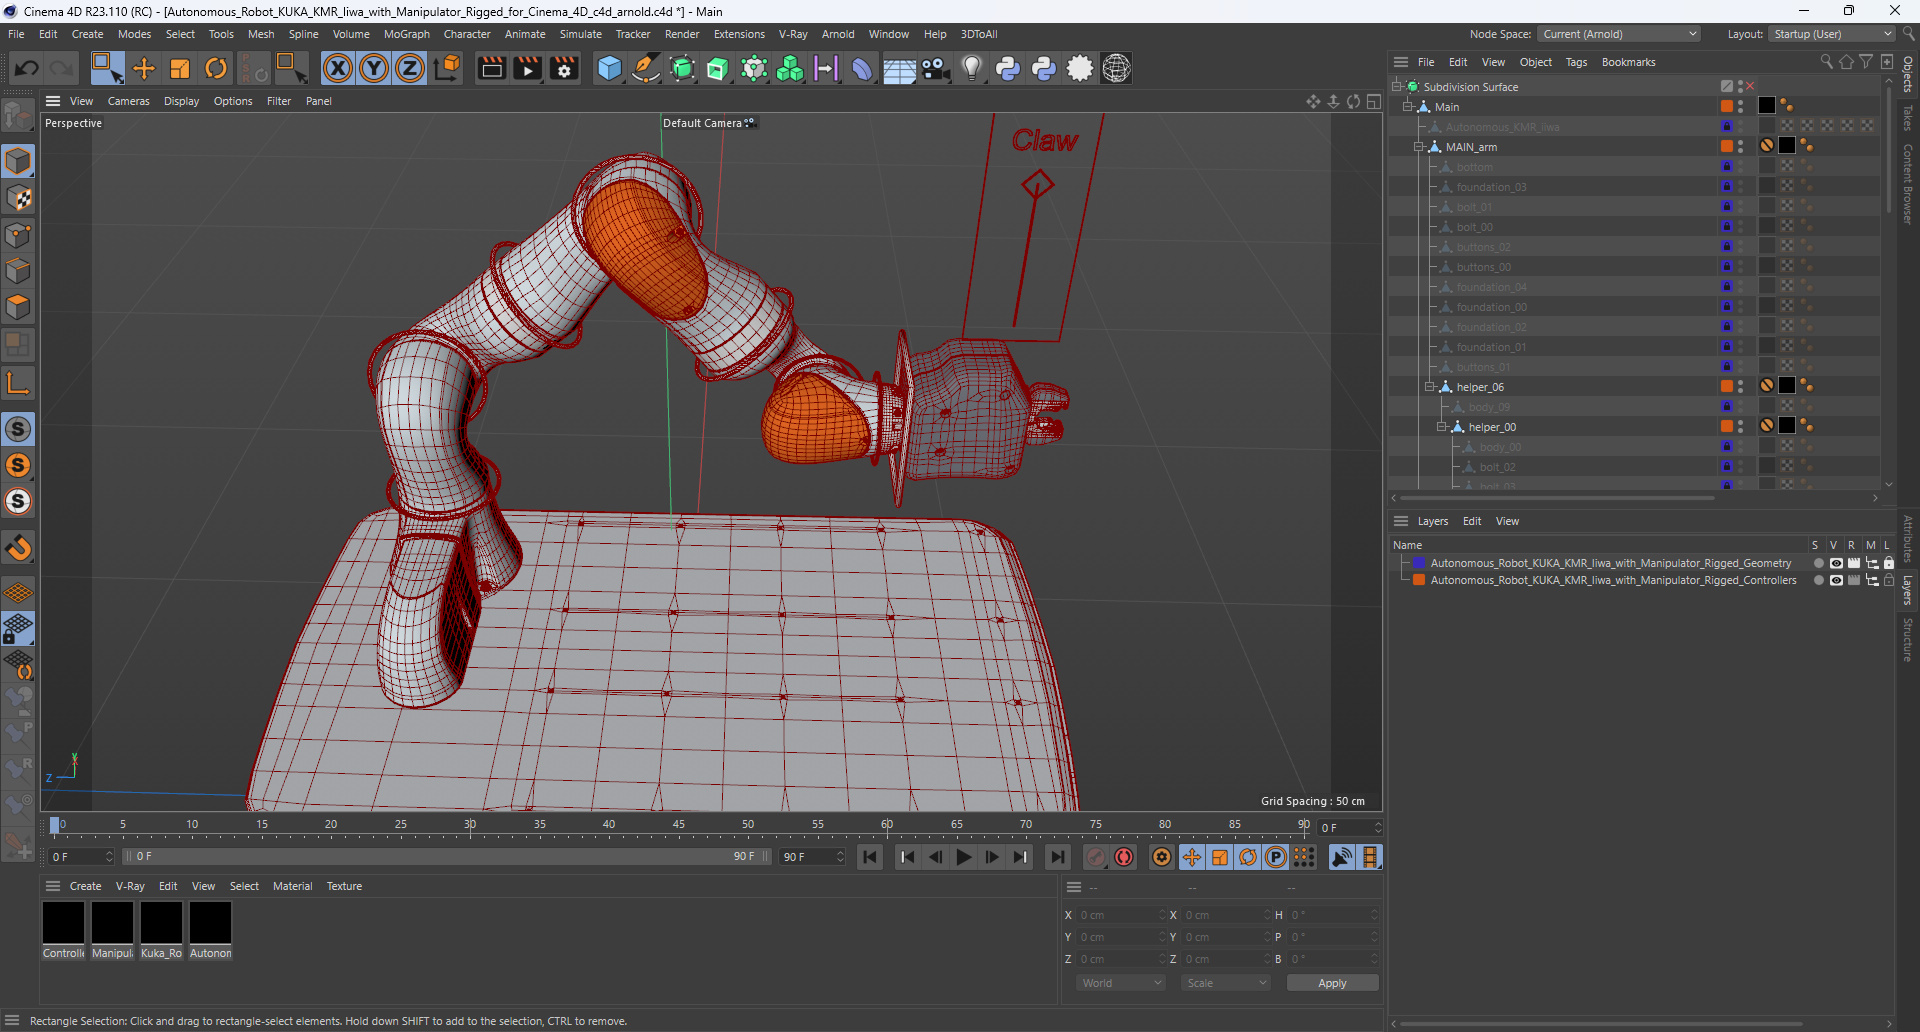Image resolution: width=1920 pixels, height=1032 pixels.
Task: Go to end of animation
Action: (1057, 857)
